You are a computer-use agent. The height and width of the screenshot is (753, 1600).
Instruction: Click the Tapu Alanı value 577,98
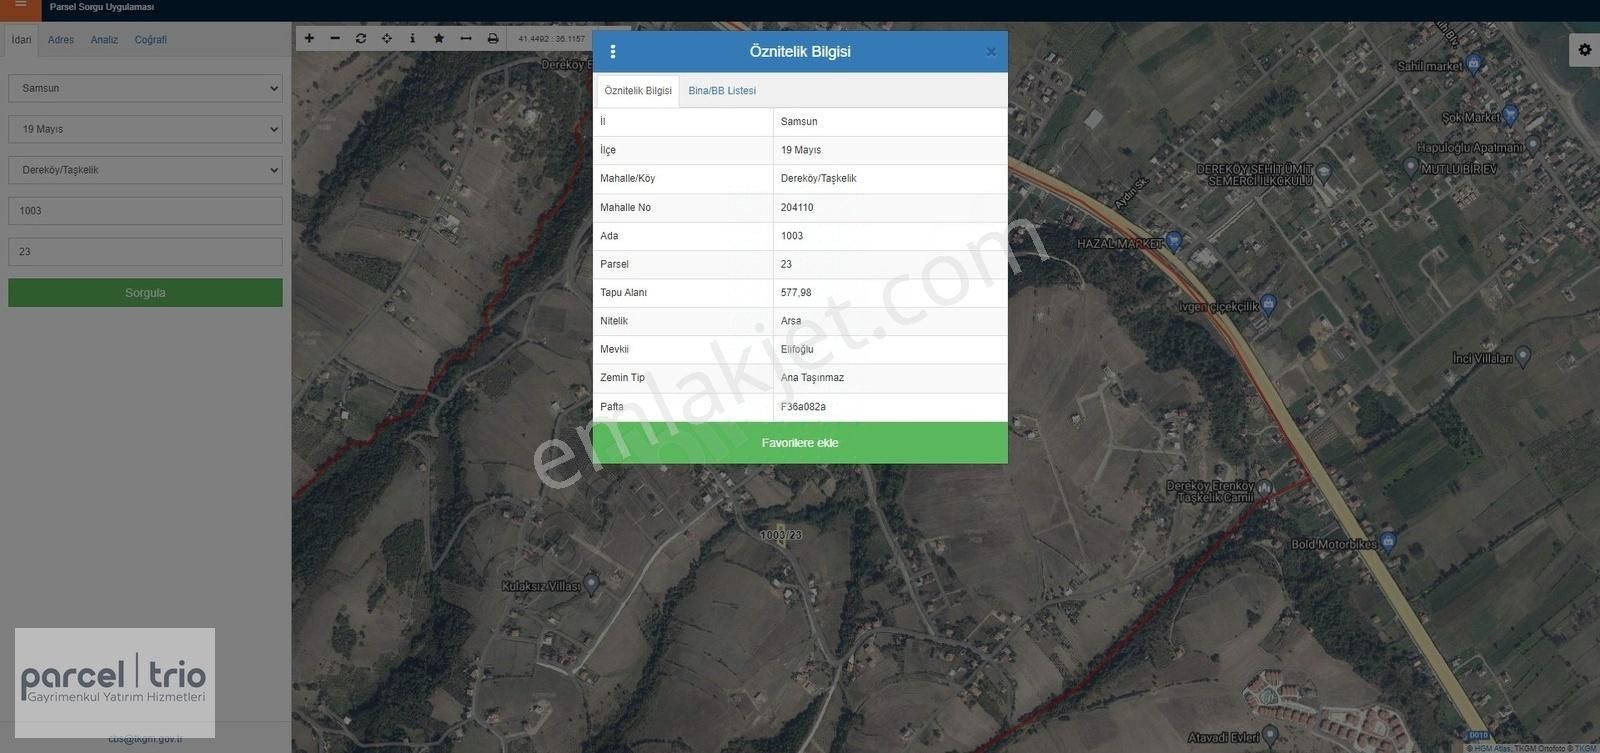pyautogui.click(x=796, y=293)
